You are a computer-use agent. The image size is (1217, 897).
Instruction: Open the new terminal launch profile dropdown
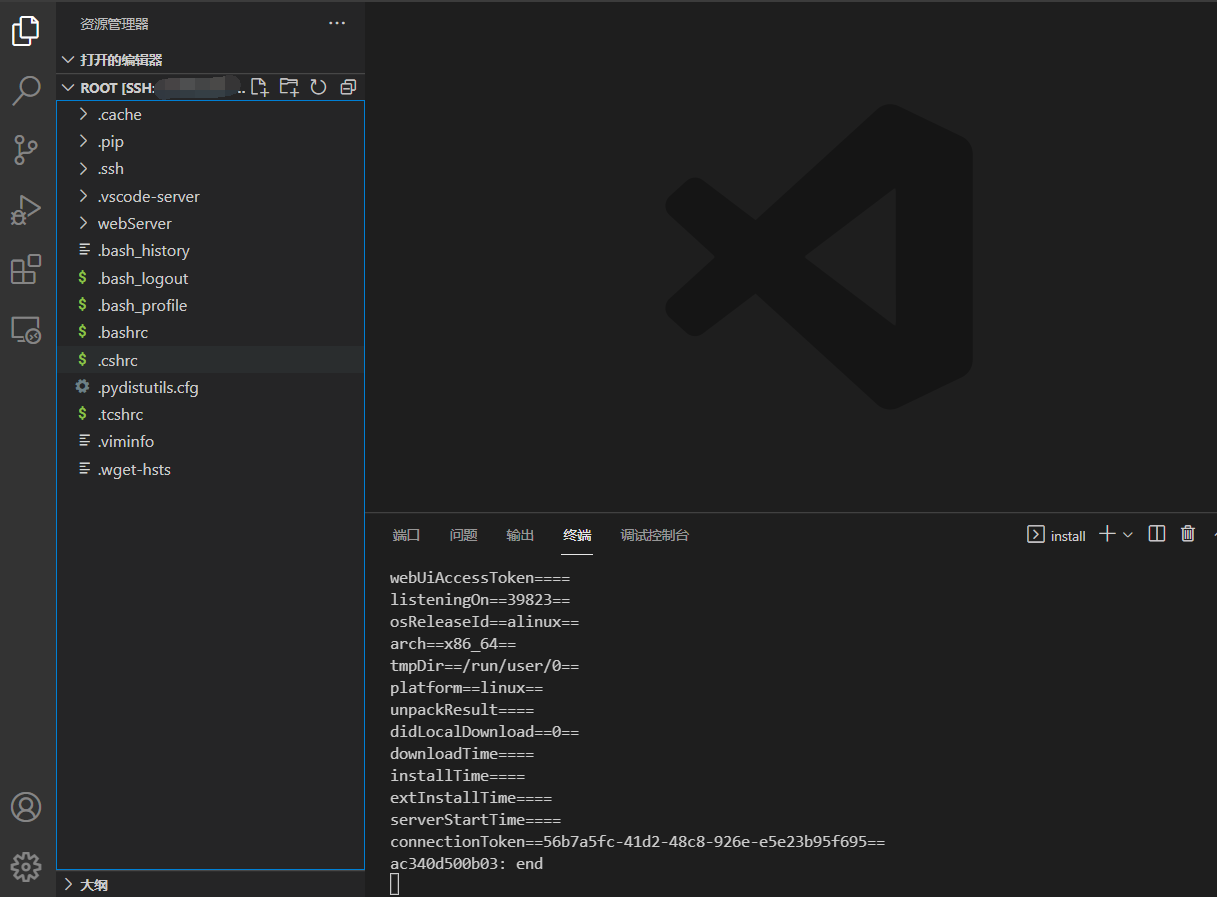[1128, 535]
